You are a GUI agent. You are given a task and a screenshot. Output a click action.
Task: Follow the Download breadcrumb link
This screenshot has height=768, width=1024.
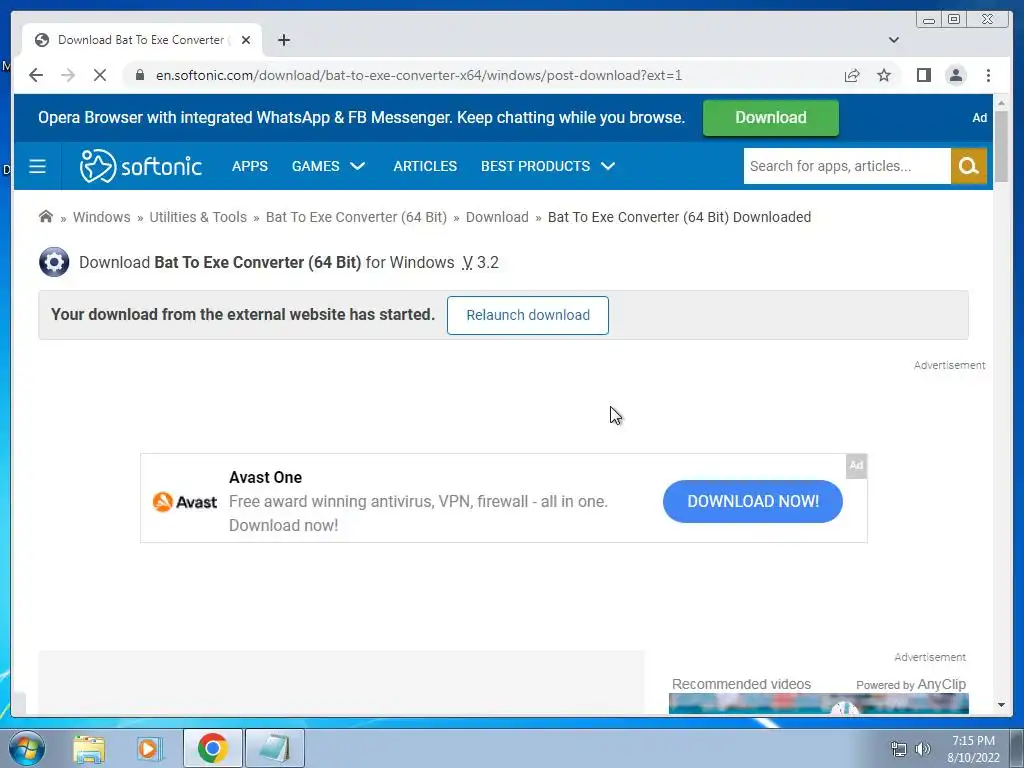click(497, 217)
